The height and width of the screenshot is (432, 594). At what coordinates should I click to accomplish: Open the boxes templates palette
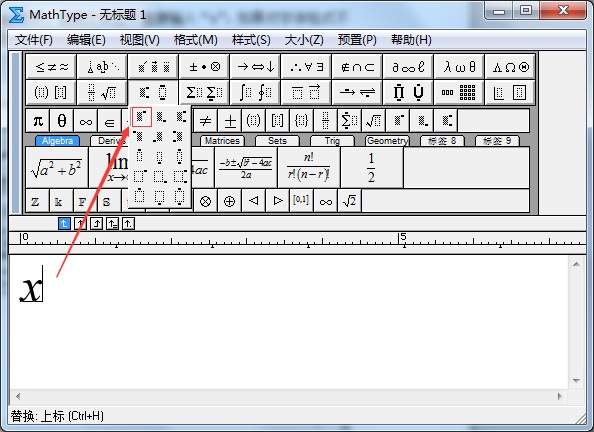tap(510, 92)
